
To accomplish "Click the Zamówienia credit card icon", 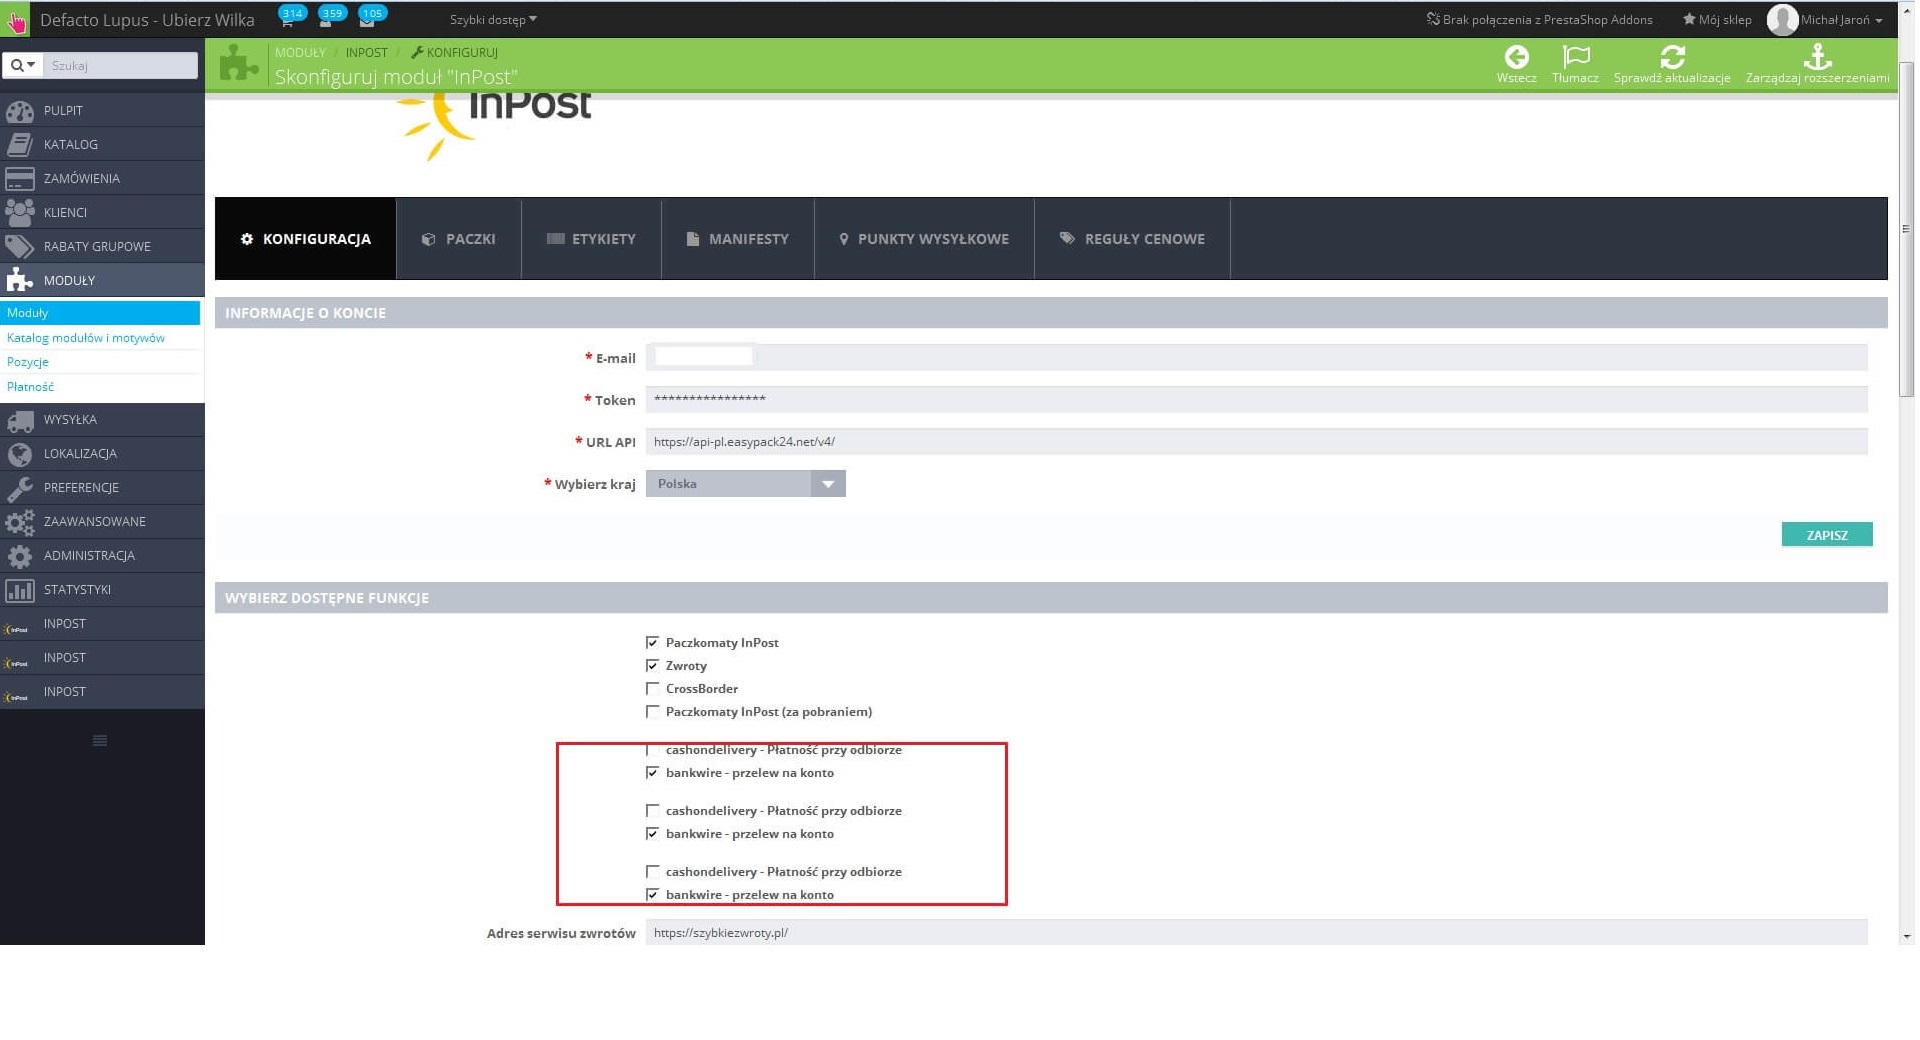I will (20, 179).
